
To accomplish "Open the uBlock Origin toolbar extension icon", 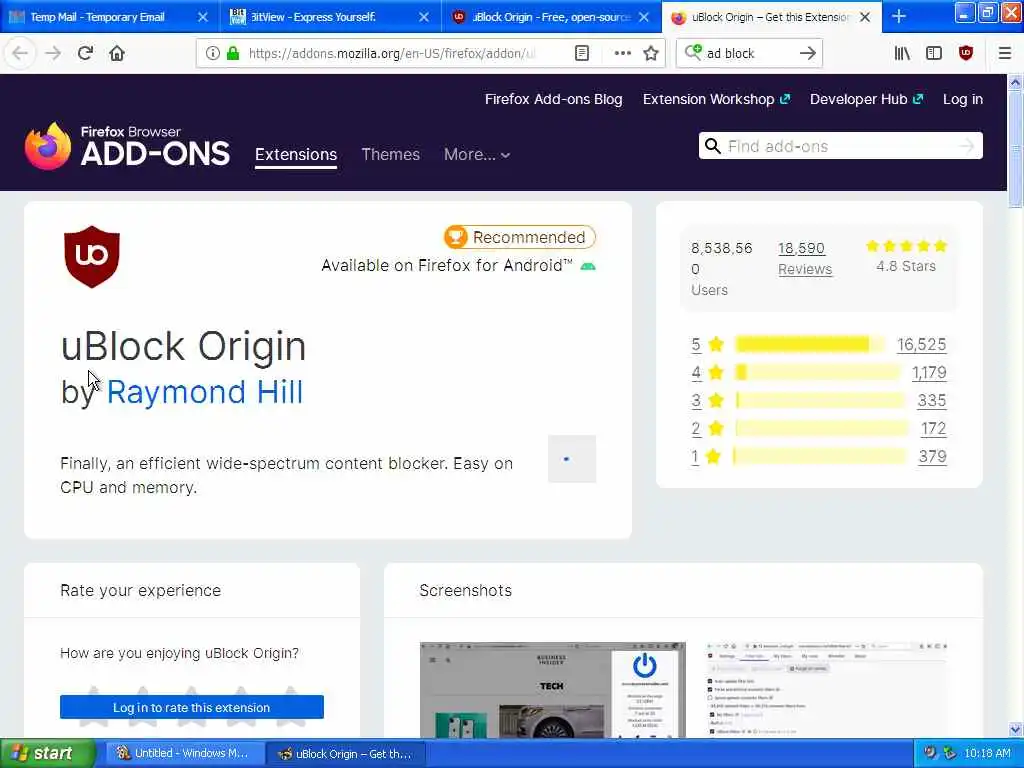I will (966, 53).
